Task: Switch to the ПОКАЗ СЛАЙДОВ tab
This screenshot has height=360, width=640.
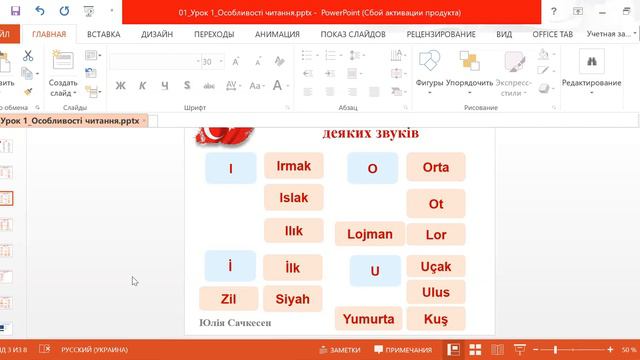Action: click(353, 34)
